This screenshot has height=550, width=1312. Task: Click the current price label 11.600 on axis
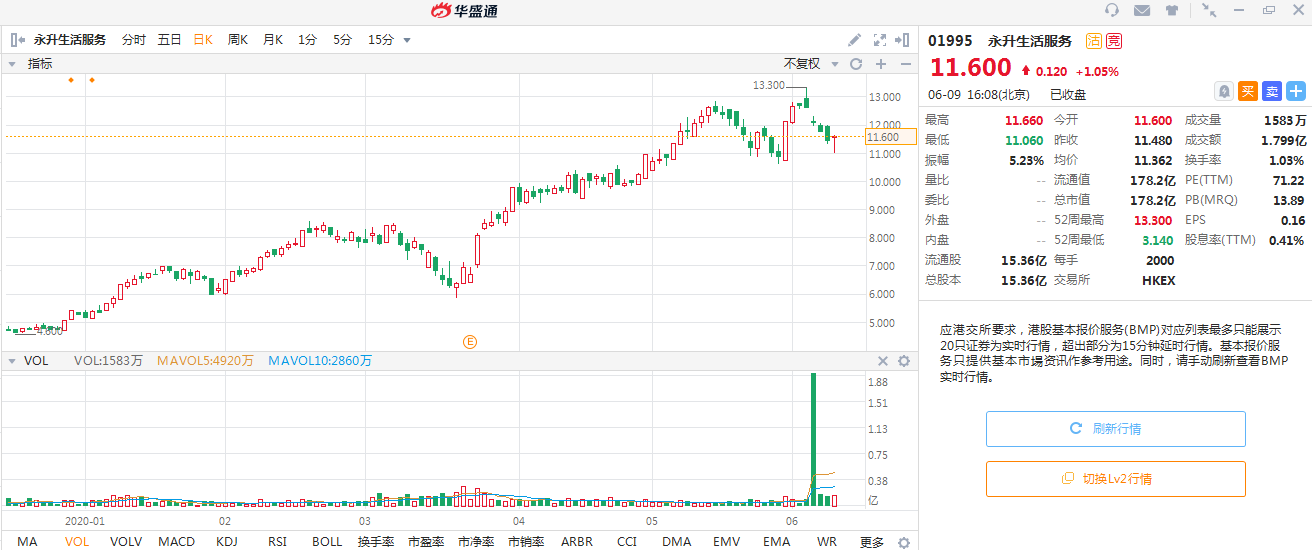point(891,137)
